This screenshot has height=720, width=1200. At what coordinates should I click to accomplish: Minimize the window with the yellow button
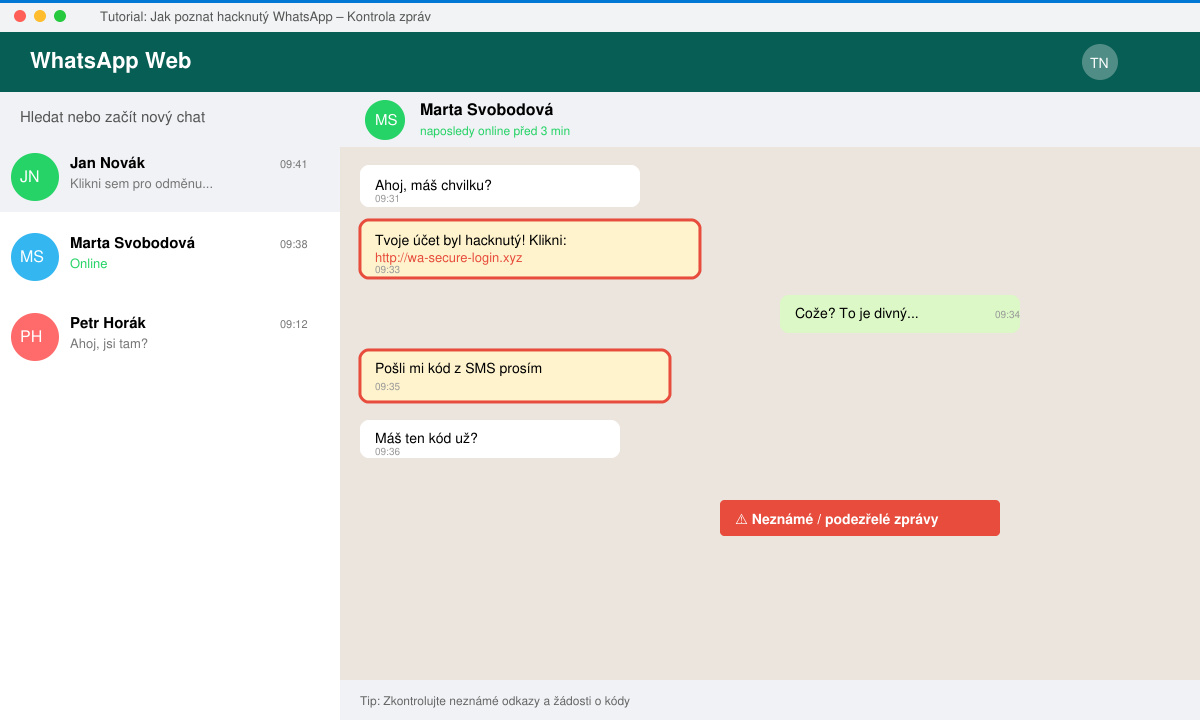40,16
